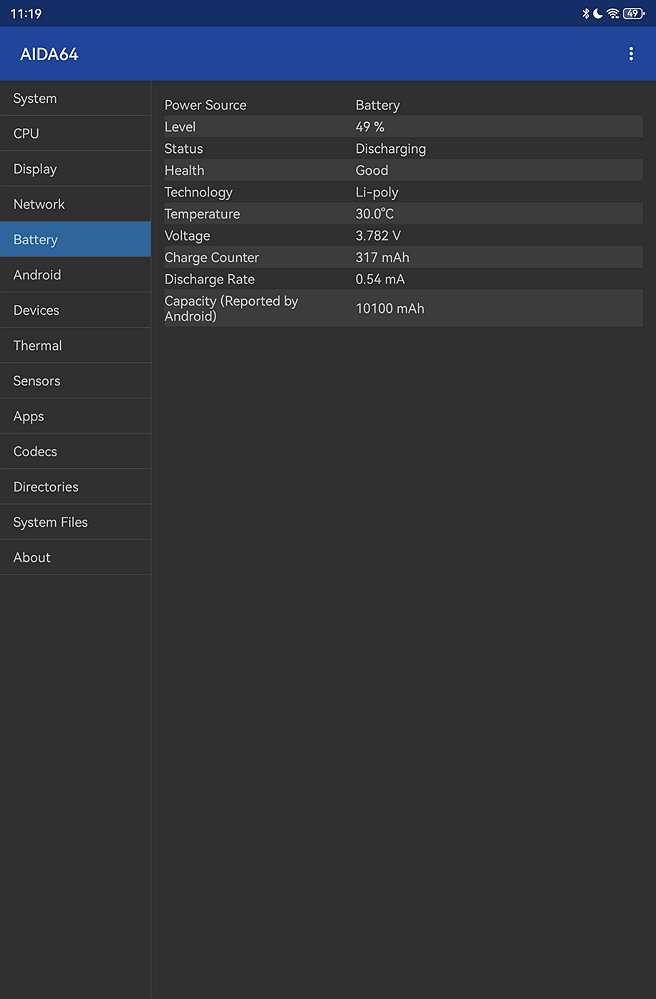The width and height of the screenshot is (656, 999).
Task: Click the AIDA64 app title
Action: [x=49, y=54]
